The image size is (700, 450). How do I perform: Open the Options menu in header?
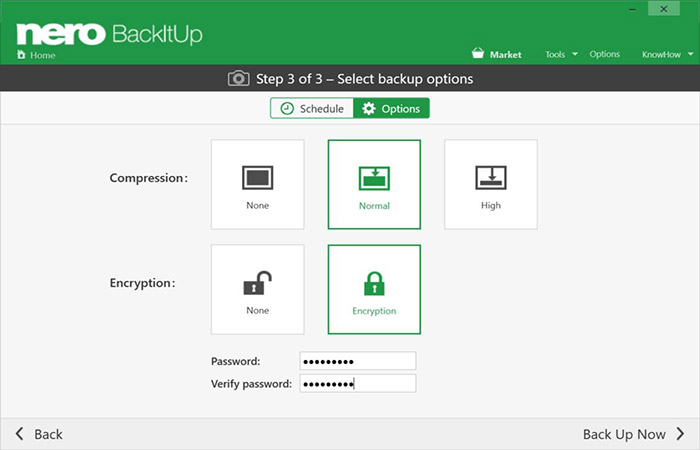tap(604, 54)
